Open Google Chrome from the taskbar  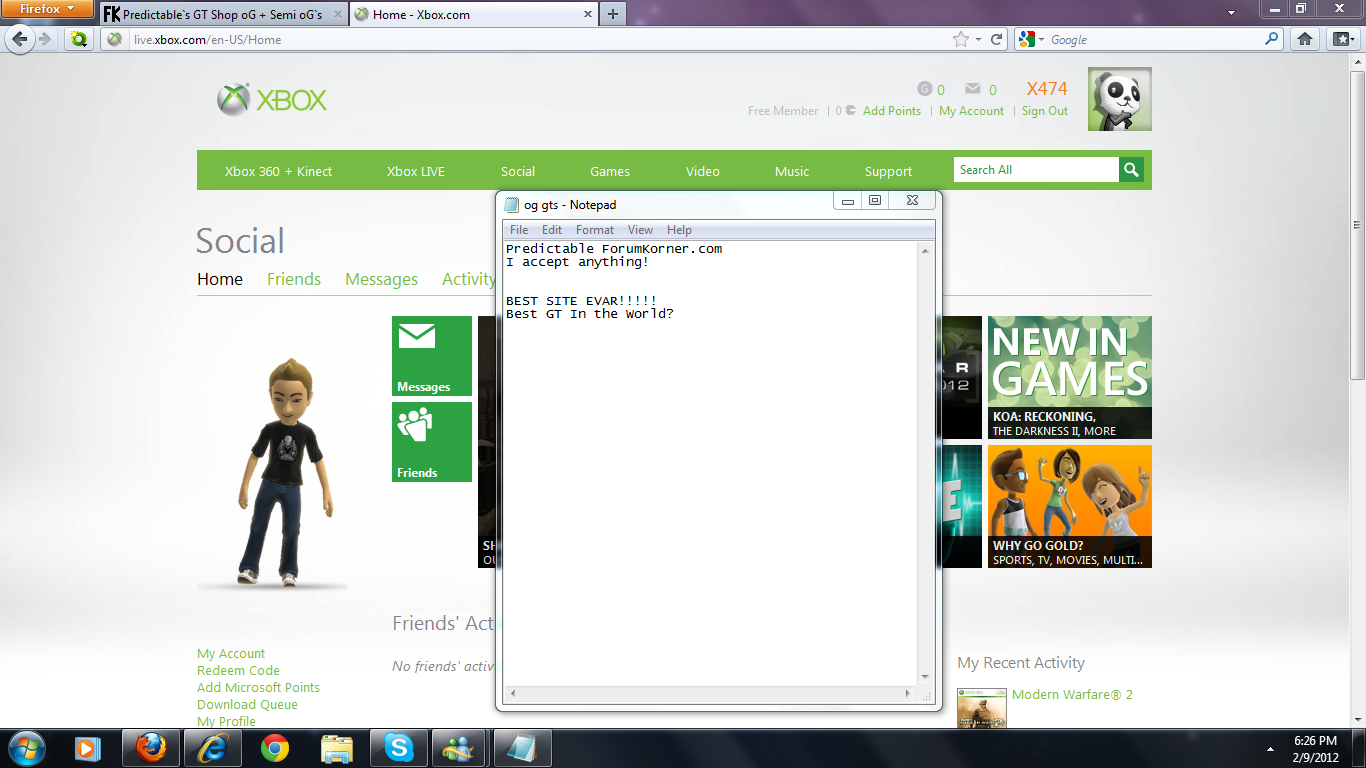click(275, 747)
